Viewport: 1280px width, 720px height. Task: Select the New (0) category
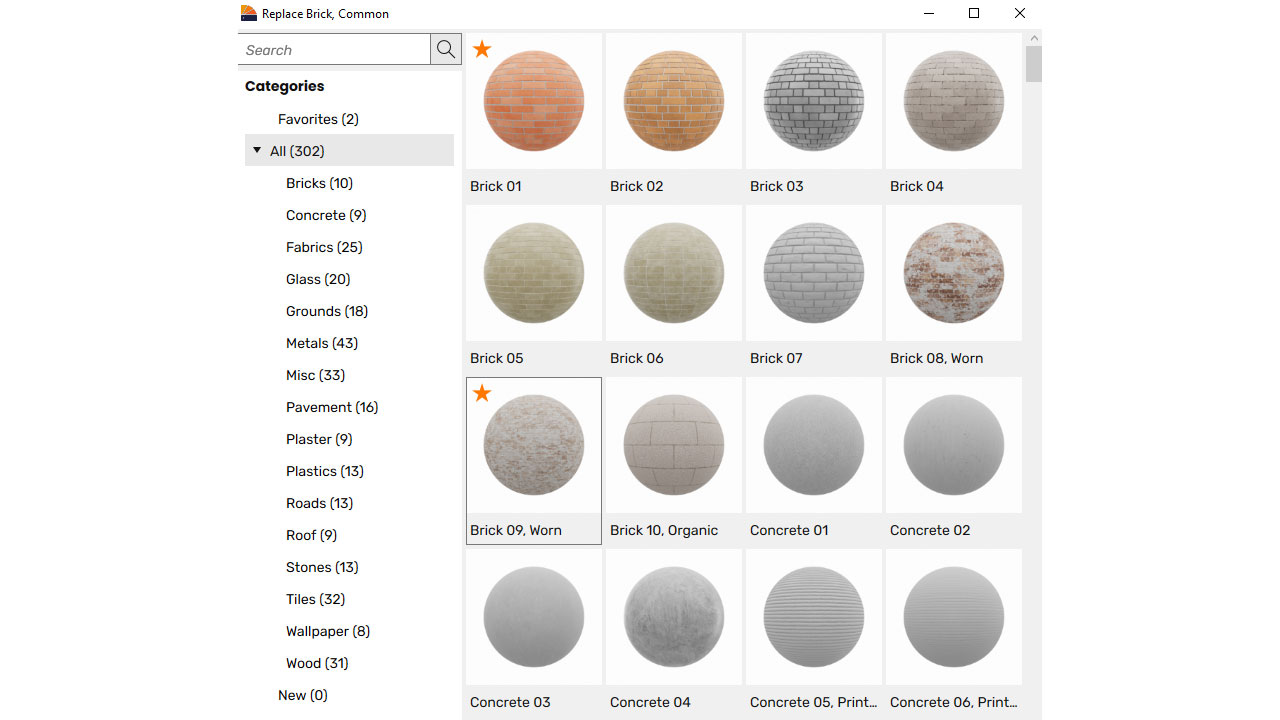[x=303, y=695]
